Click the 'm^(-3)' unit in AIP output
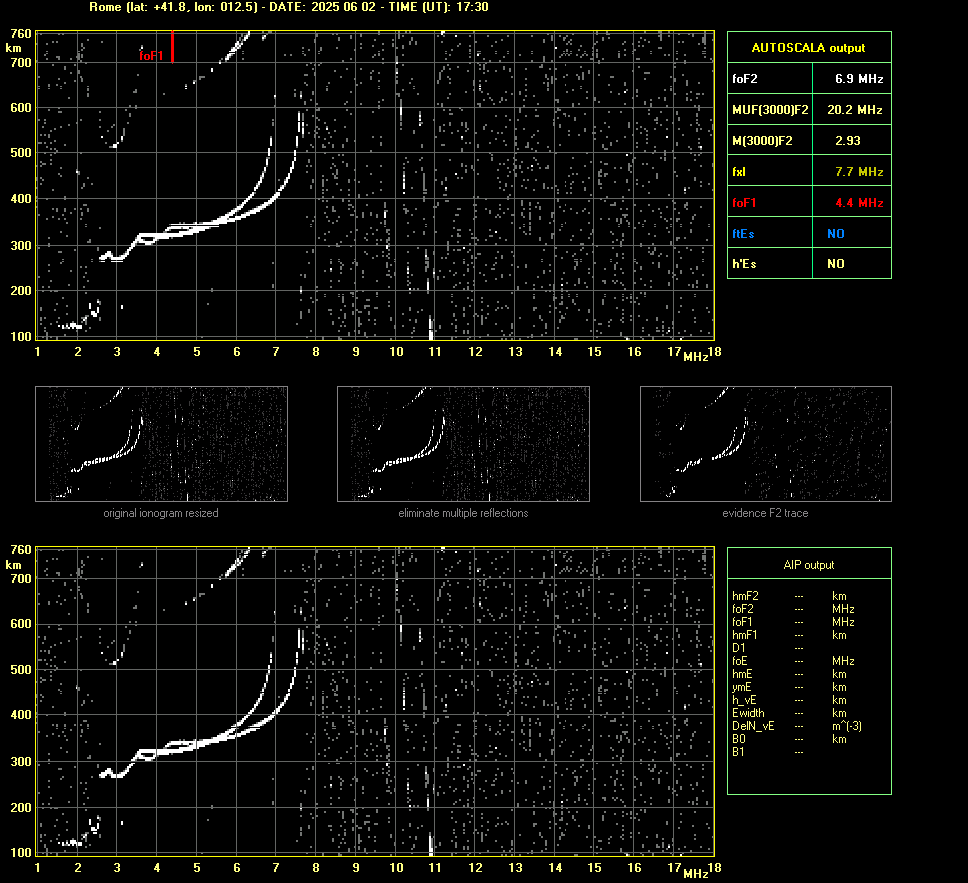This screenshot has width=968, height=883. (847, 726)
